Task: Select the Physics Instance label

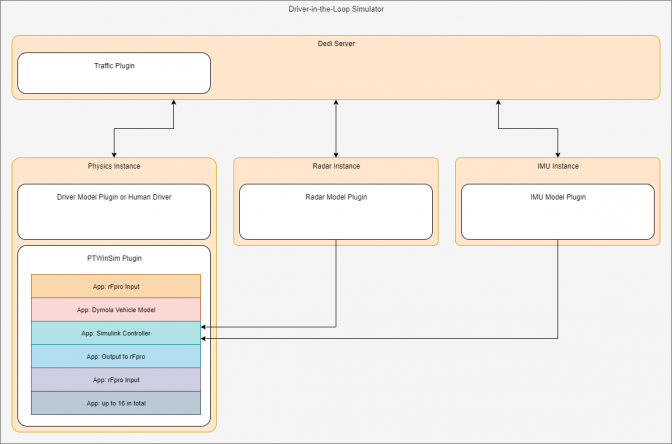Action: [114, 166]
